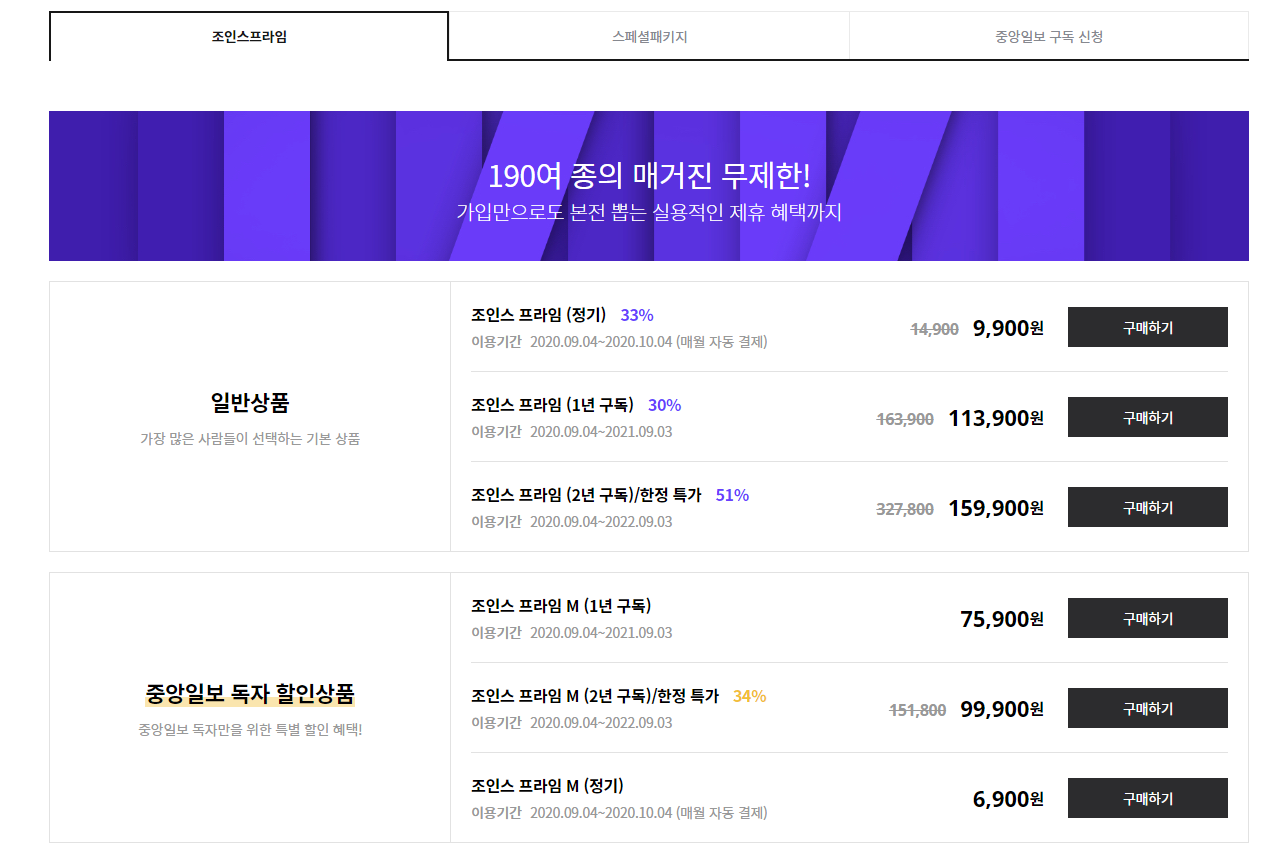Image resolution: width=1276 pixels, height=855 pixels.
Task: Click the struck-through 151,800 original price
Action: [918, 710]
